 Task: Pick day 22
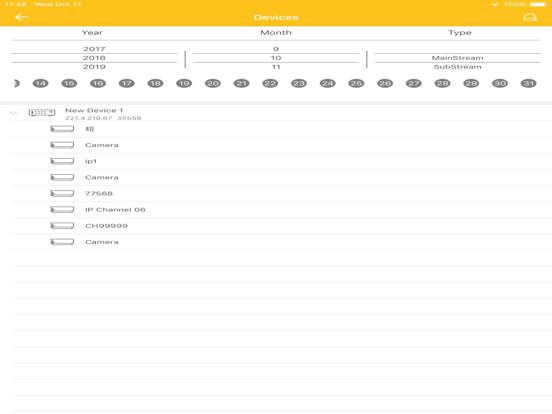tap(270, 83)
